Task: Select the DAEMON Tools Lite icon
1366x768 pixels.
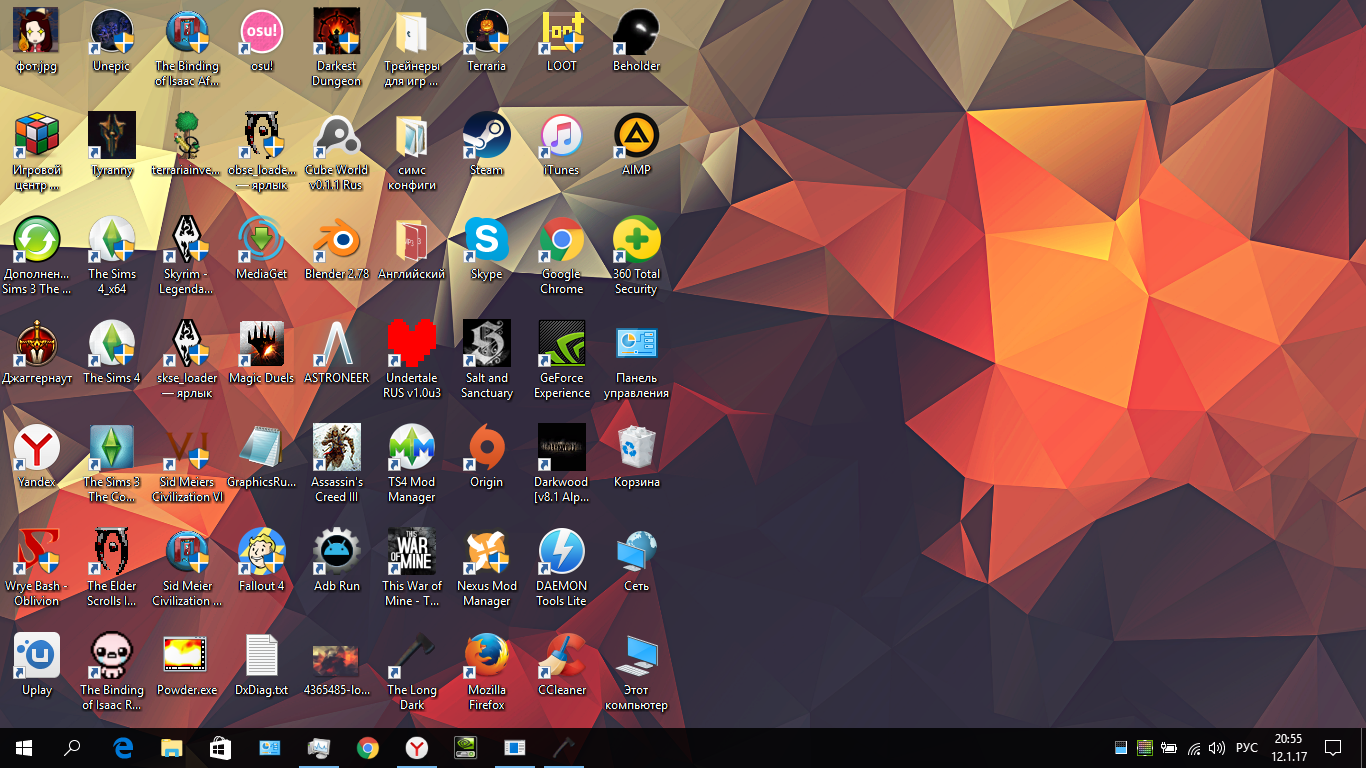Action: [x=562, y=552]
